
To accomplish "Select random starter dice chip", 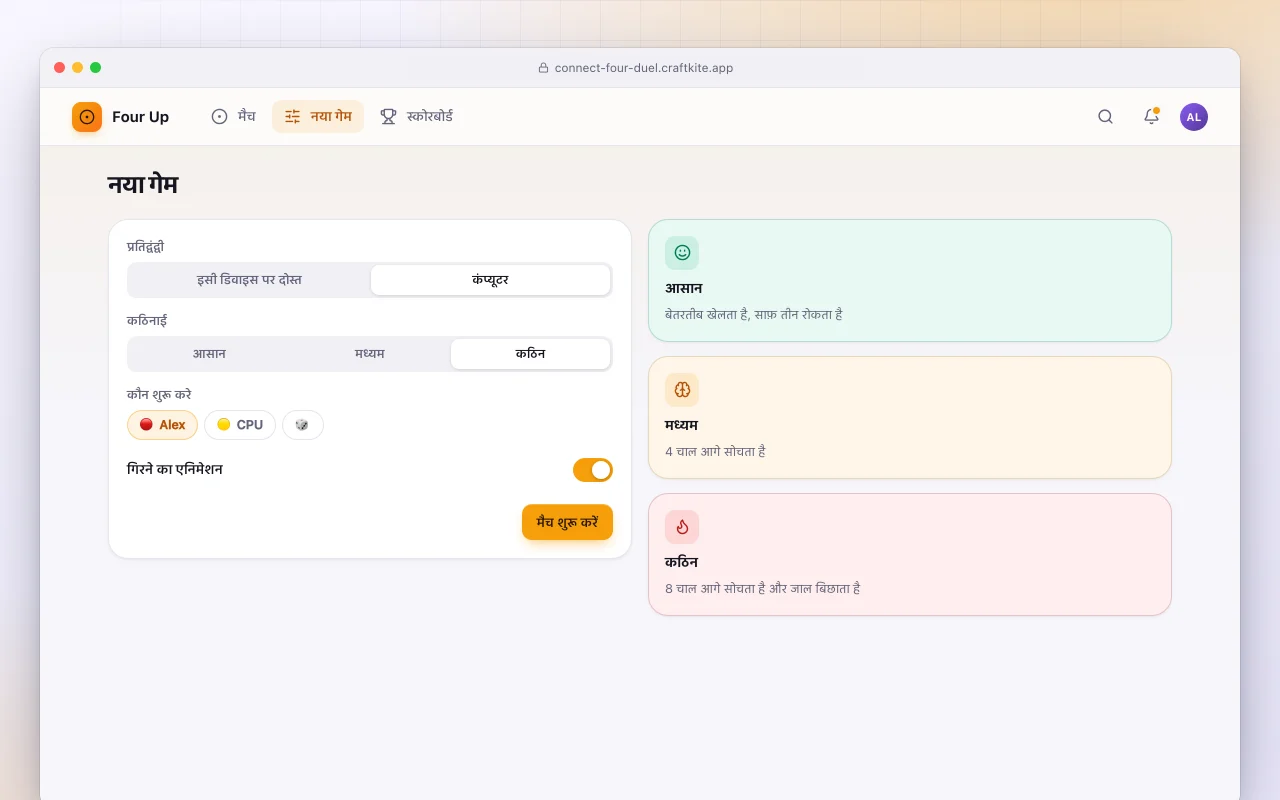I will tap(303, 425).
